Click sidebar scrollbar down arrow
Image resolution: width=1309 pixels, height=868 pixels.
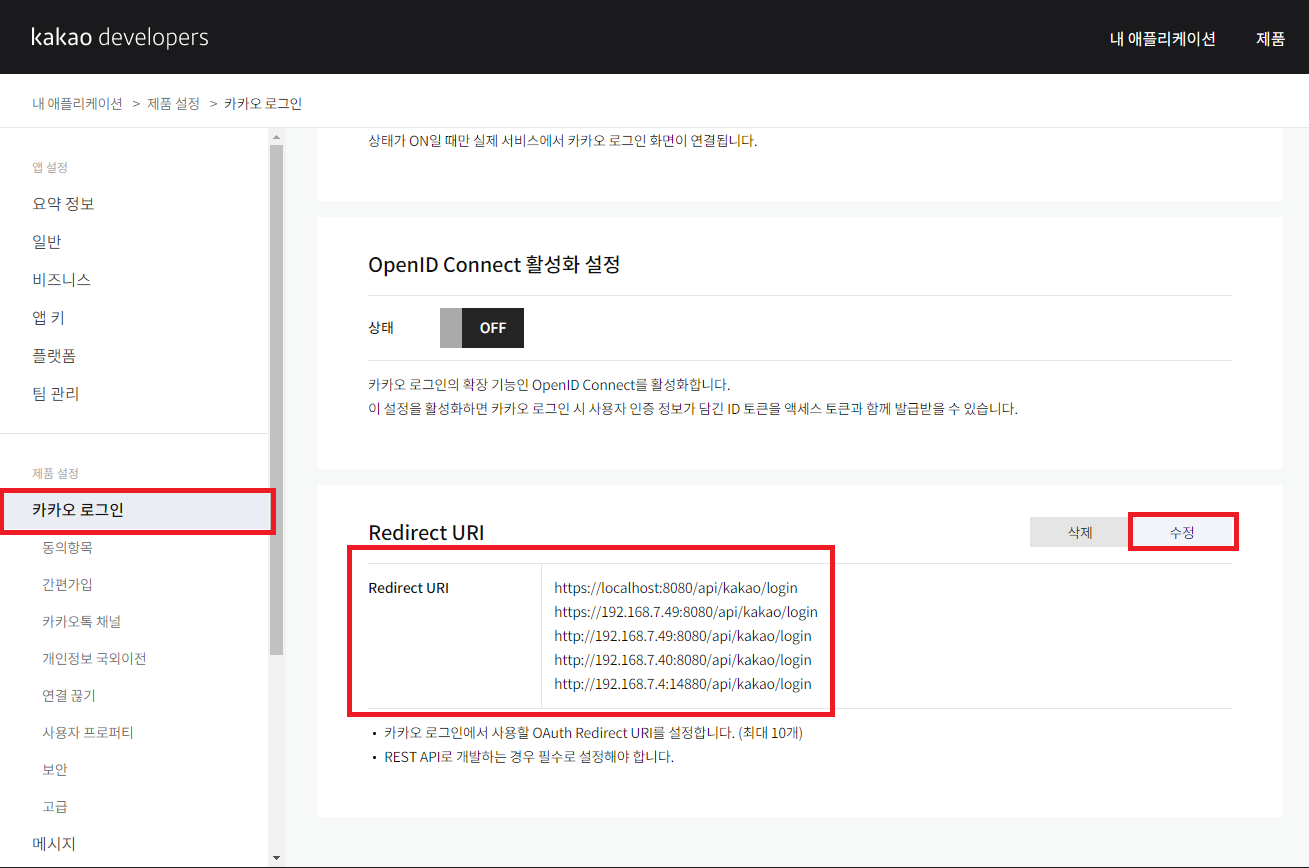[x=276, y=858]
